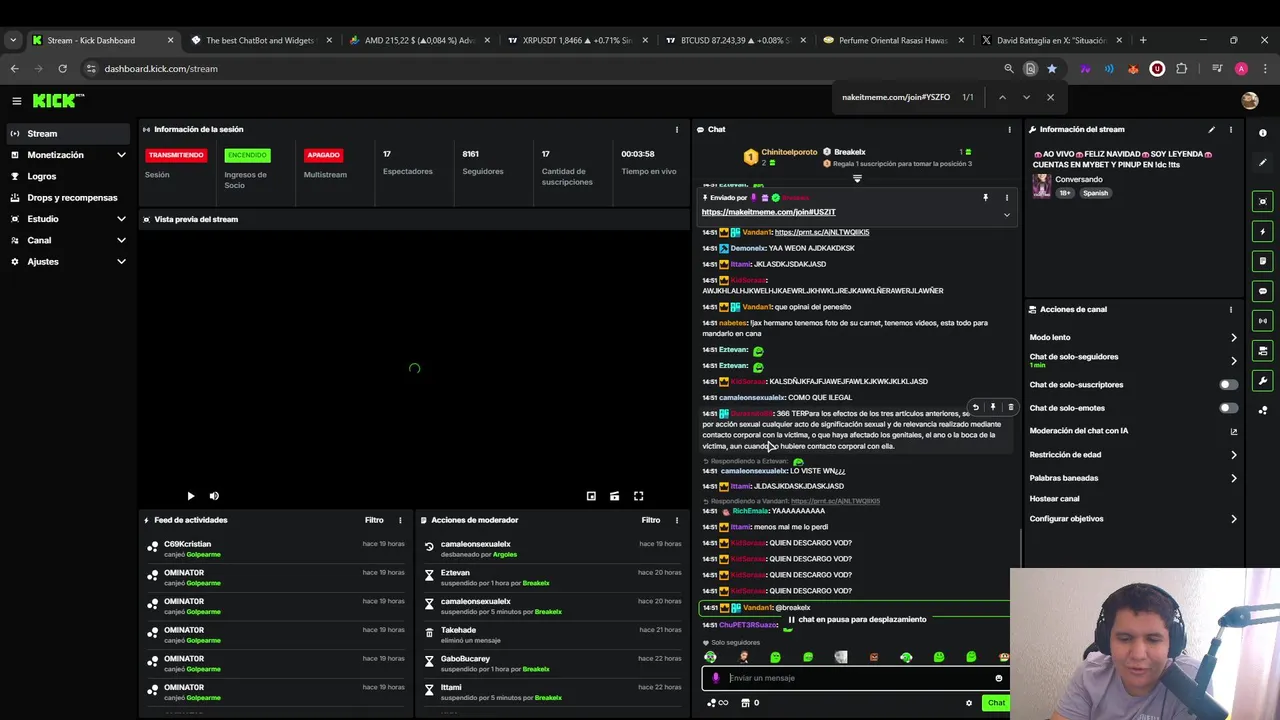Click the green Chat send button
This screenshot has height=720, width=1280.
pos(996,703)
